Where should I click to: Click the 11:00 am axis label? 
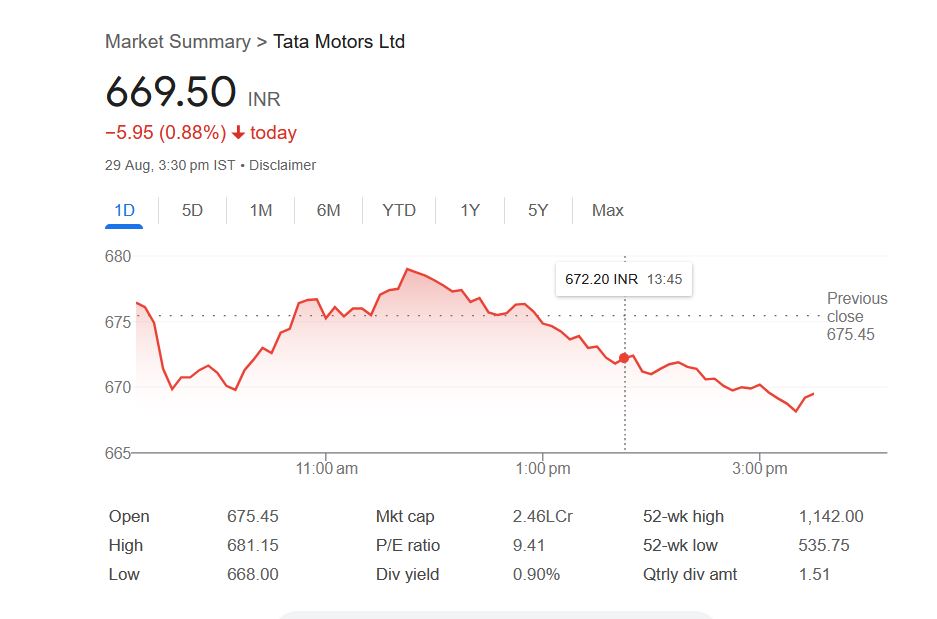coord(327,468)
